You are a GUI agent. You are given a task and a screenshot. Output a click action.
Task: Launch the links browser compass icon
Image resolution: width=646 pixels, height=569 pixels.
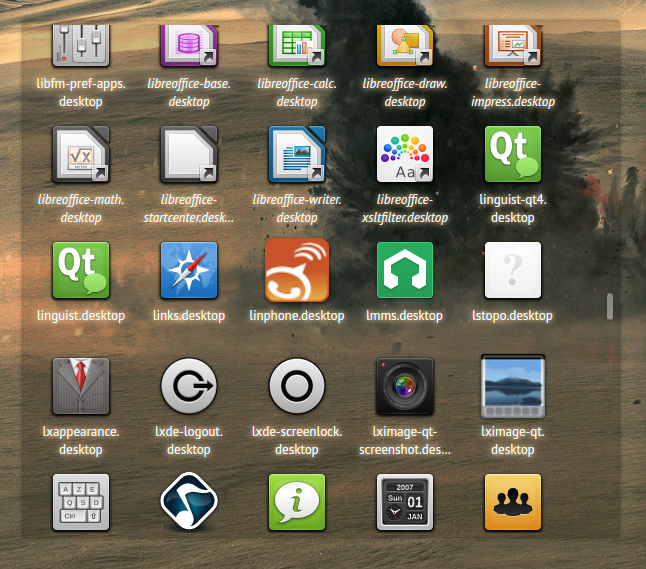189,270
